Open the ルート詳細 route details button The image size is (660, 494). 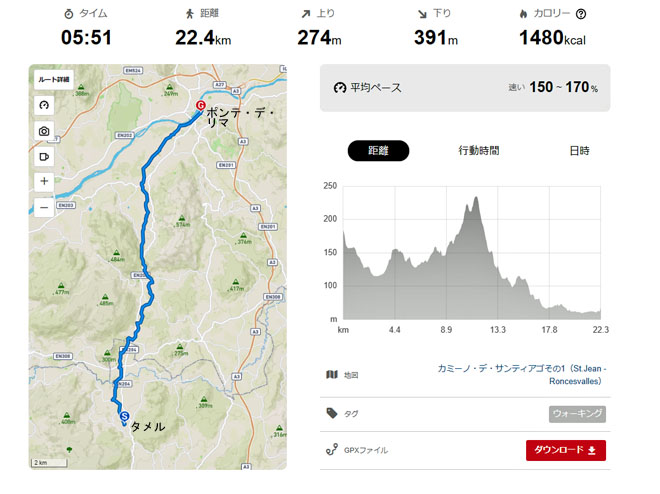point(54,80)
